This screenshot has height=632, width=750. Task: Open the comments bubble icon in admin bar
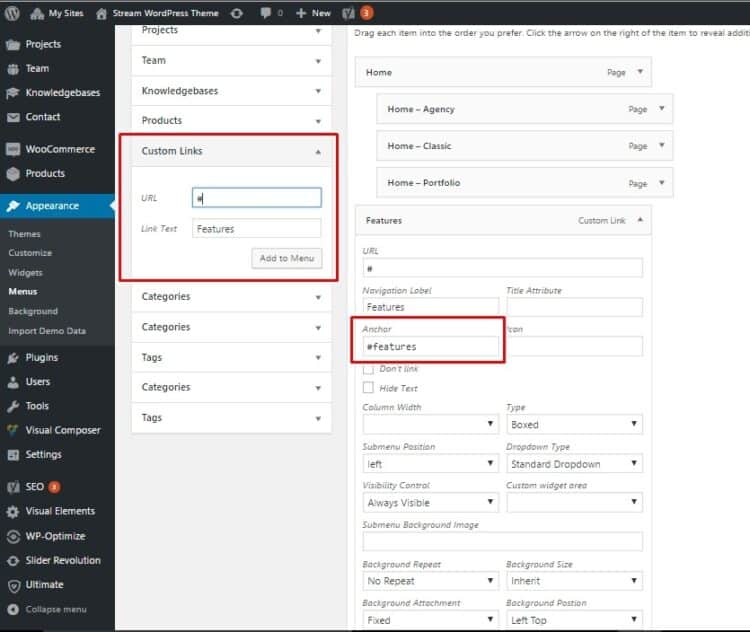[266, 13]
